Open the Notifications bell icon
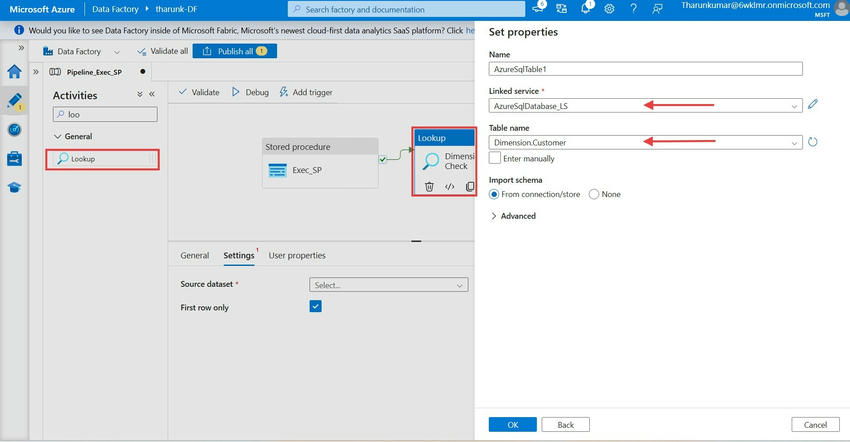Viewport: 850px width, 442px height. coord(586,8)
